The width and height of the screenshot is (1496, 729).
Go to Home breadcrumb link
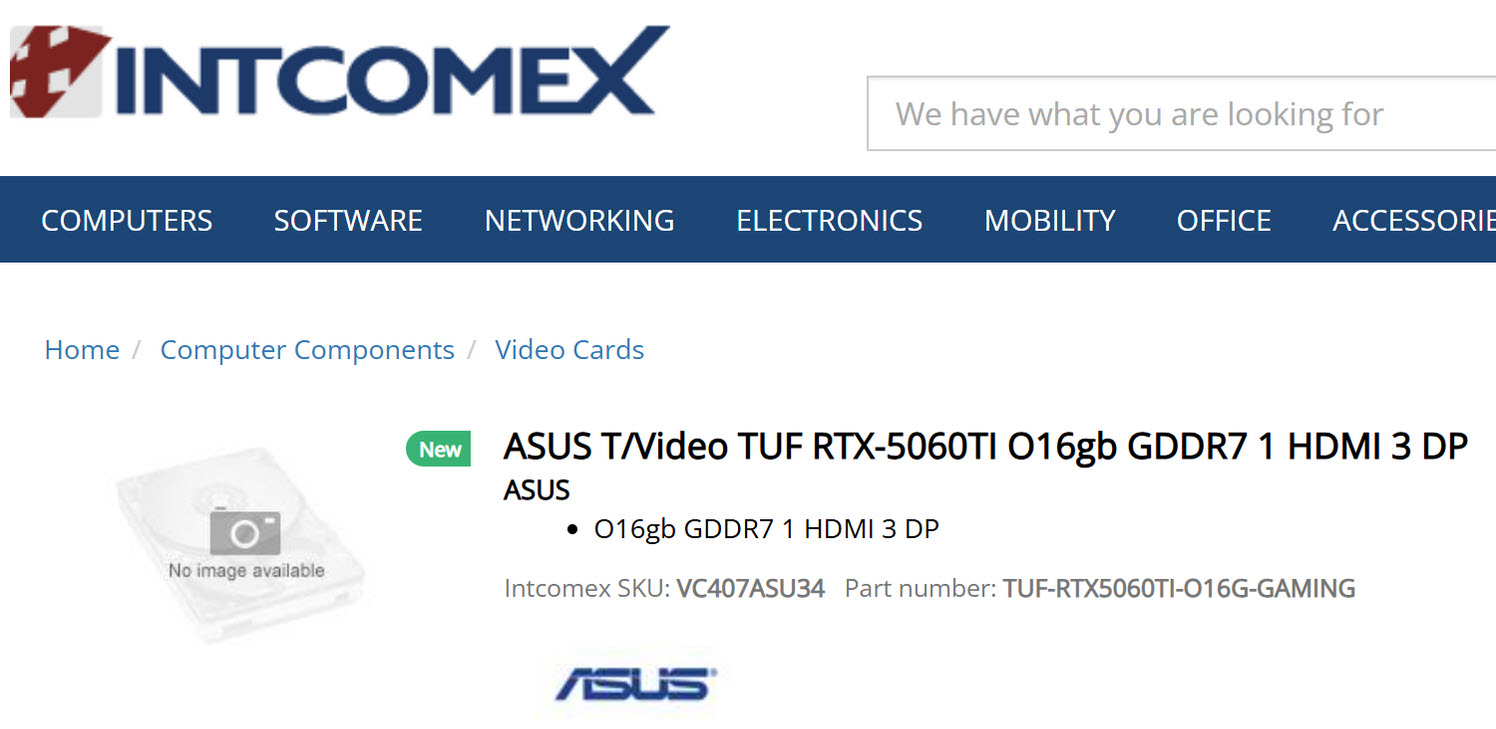(x=82, y=350)
